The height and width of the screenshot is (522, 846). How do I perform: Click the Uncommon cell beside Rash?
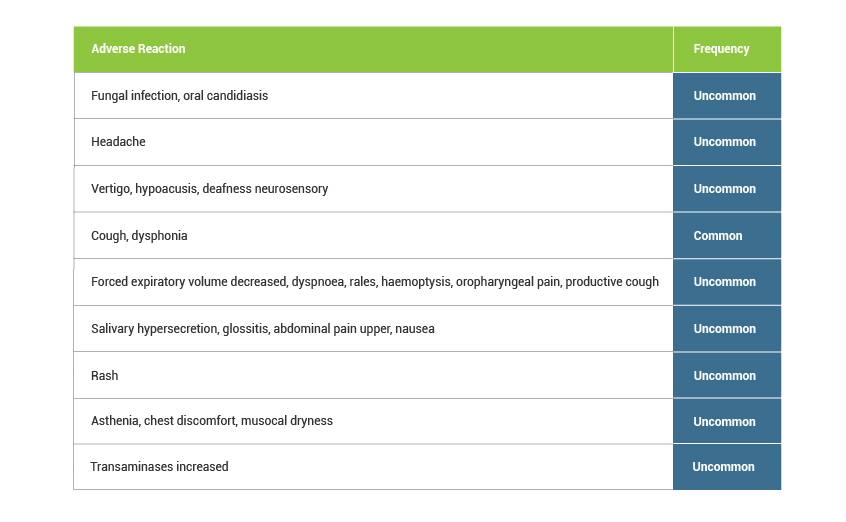pos(727,375)
